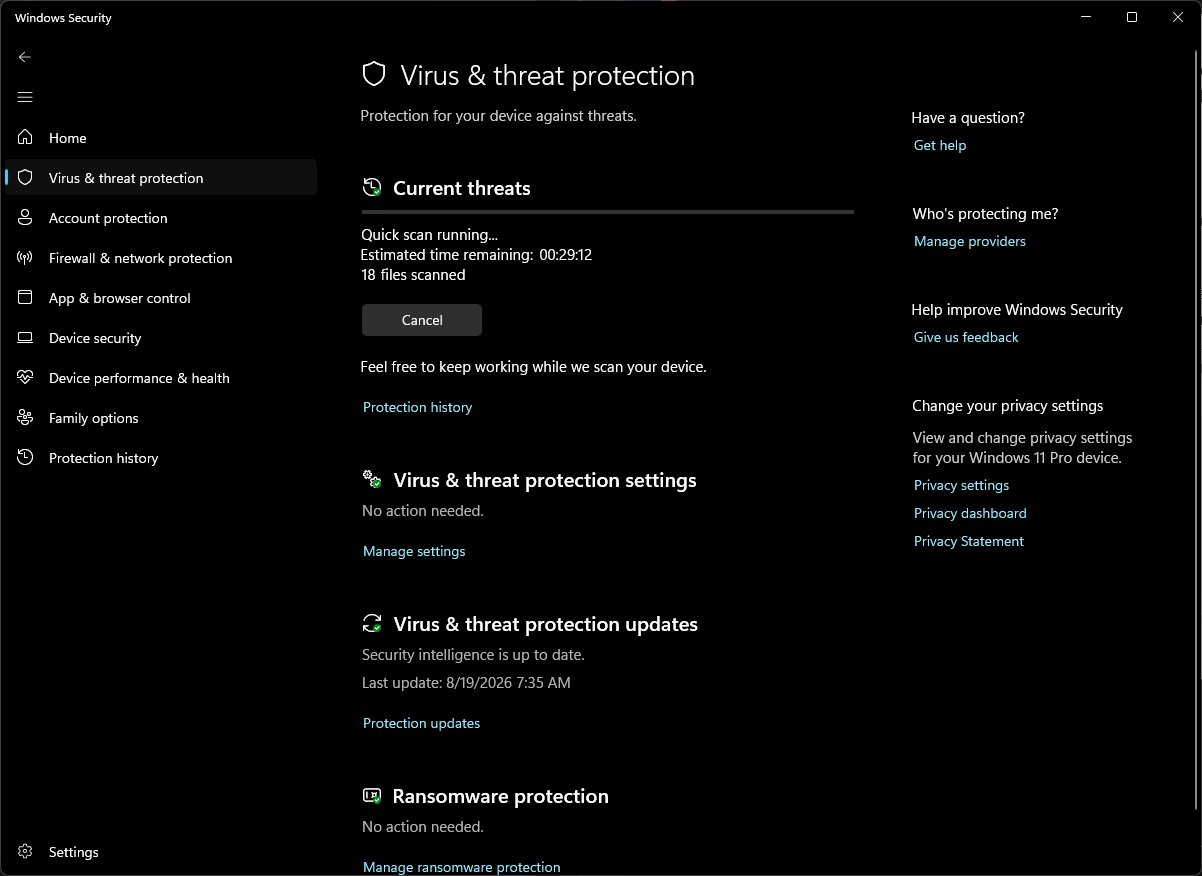This screenshot has height=876, width=1202.
Task: Open App & browser control page
Action: tap(161, 297)
